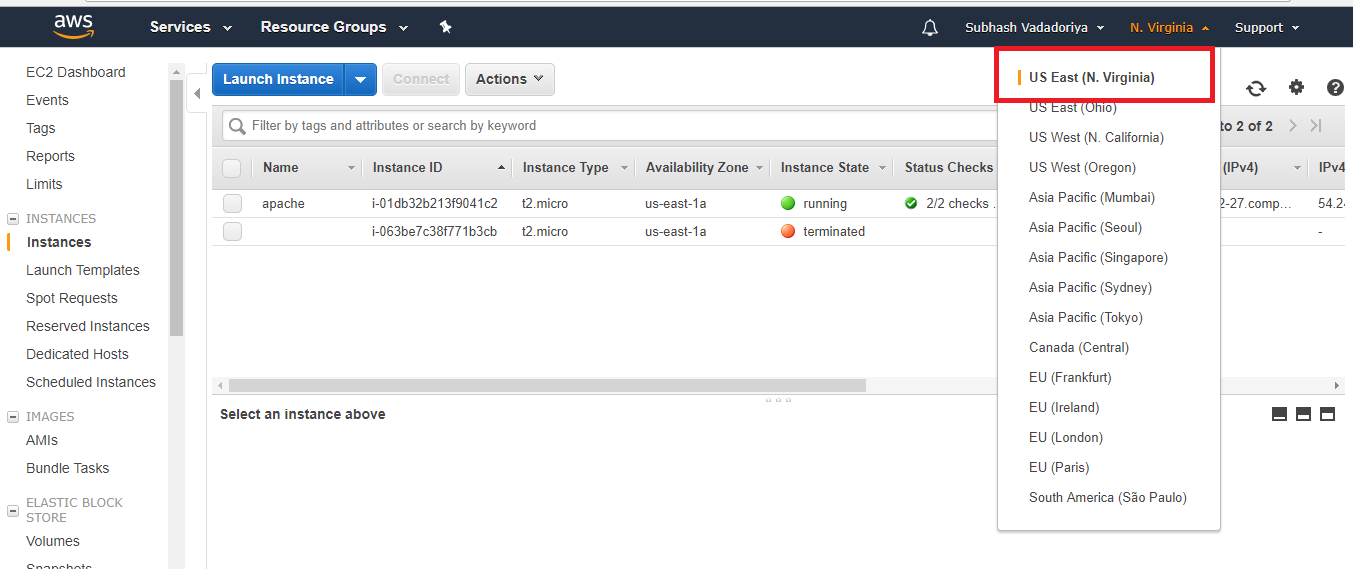Collapse the IMAGES sidebar section
Viewport: 1353px width, 569px height.
[13, 416]
